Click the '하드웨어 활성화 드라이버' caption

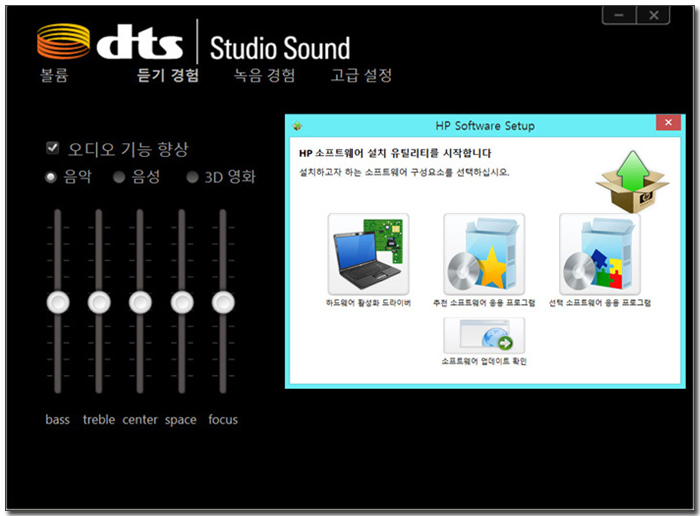pos(368,303)
